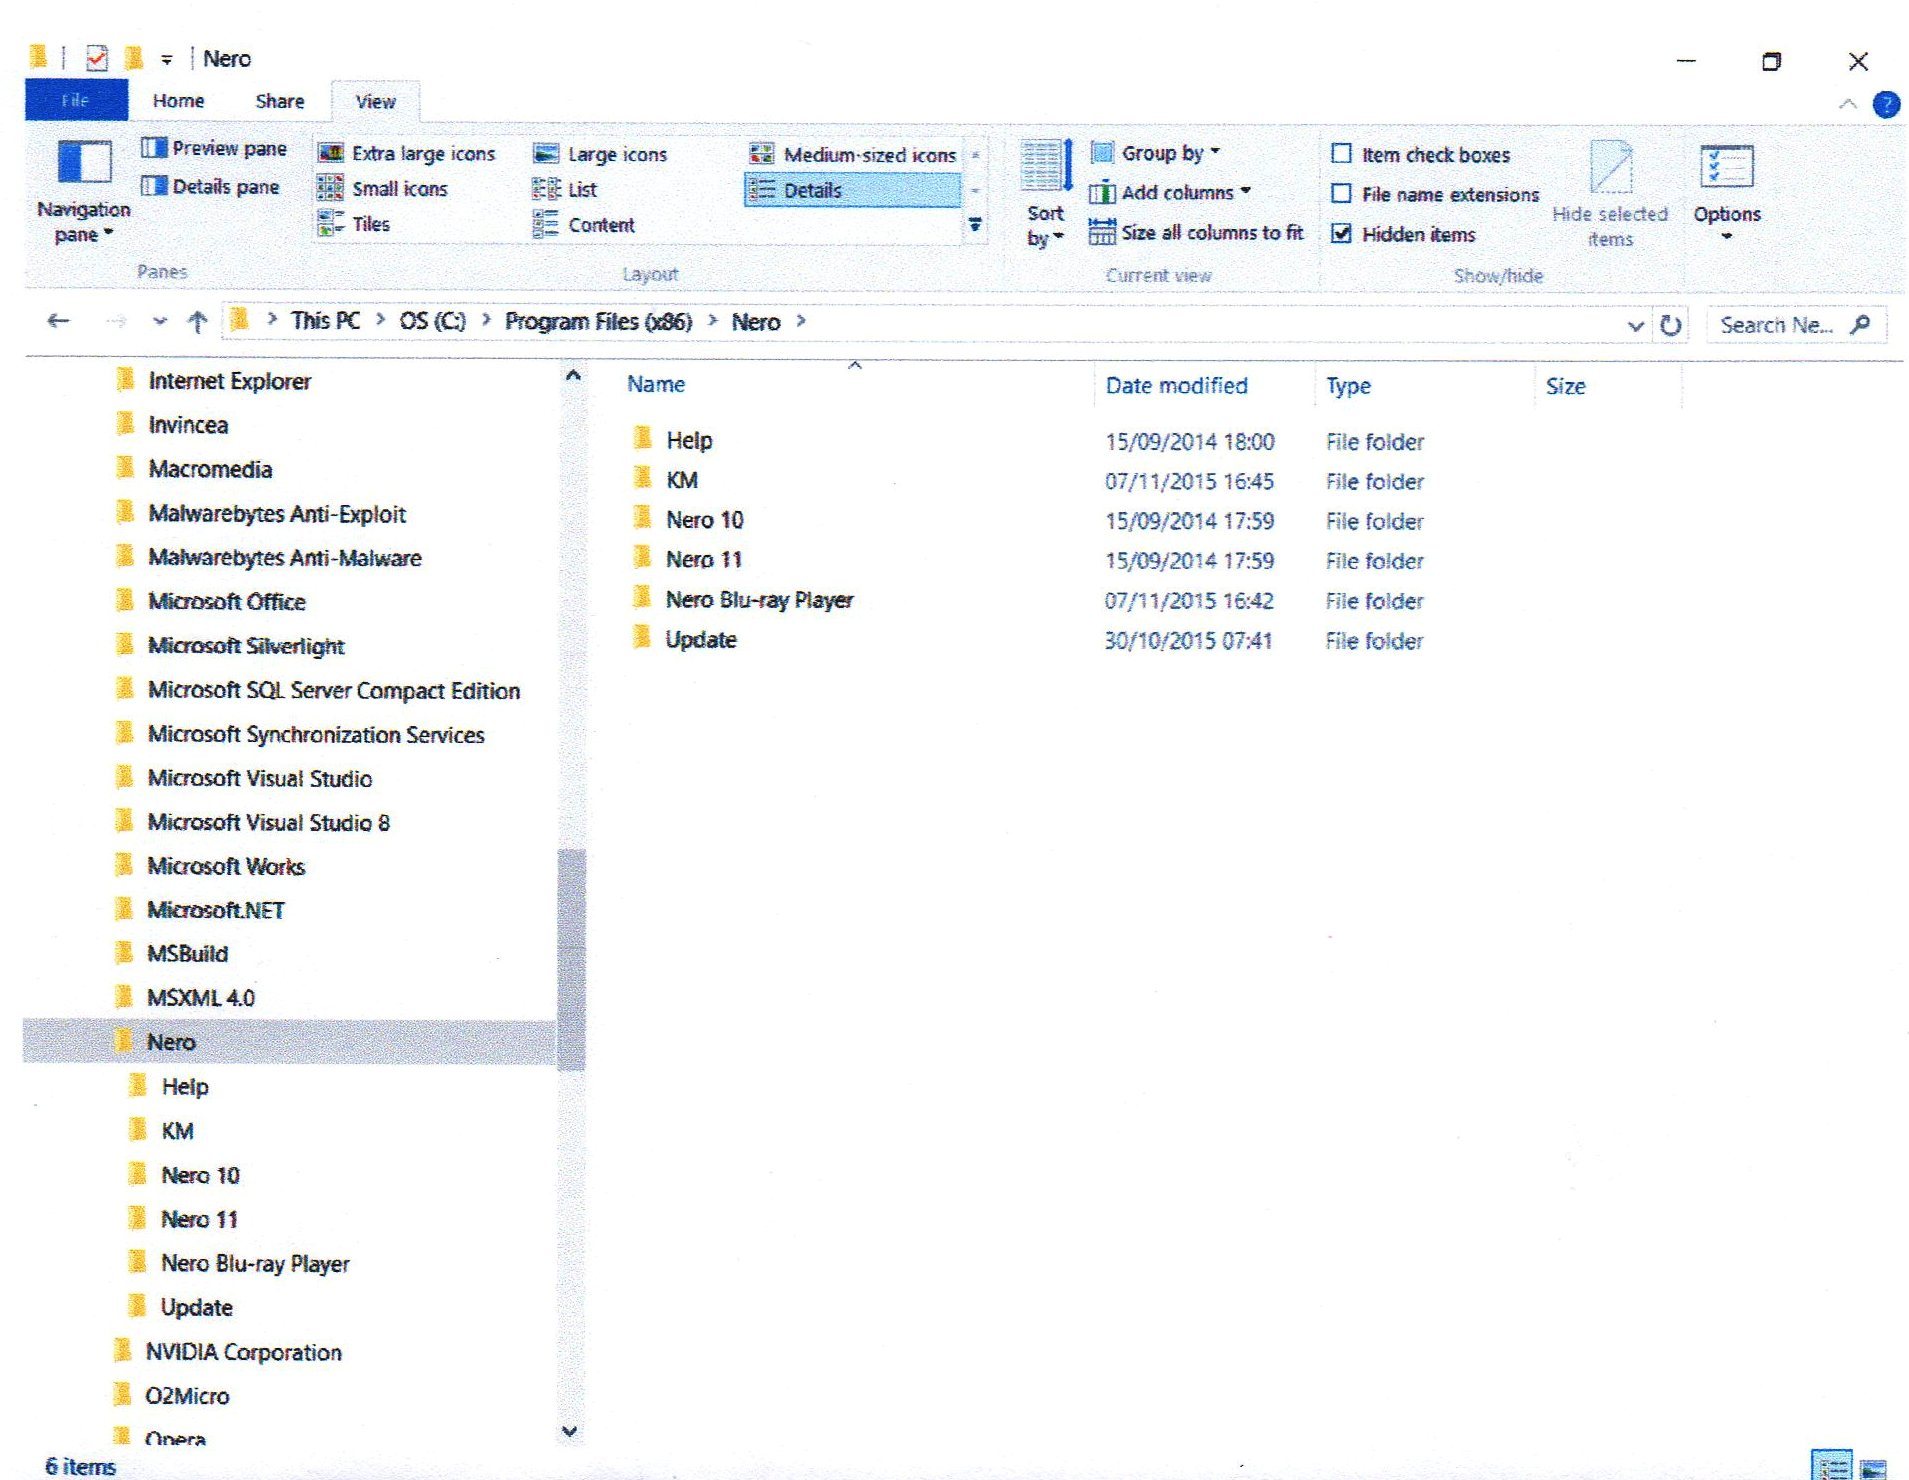Open the File menu
The image size is (1909, 1480).
pos(76,100)
